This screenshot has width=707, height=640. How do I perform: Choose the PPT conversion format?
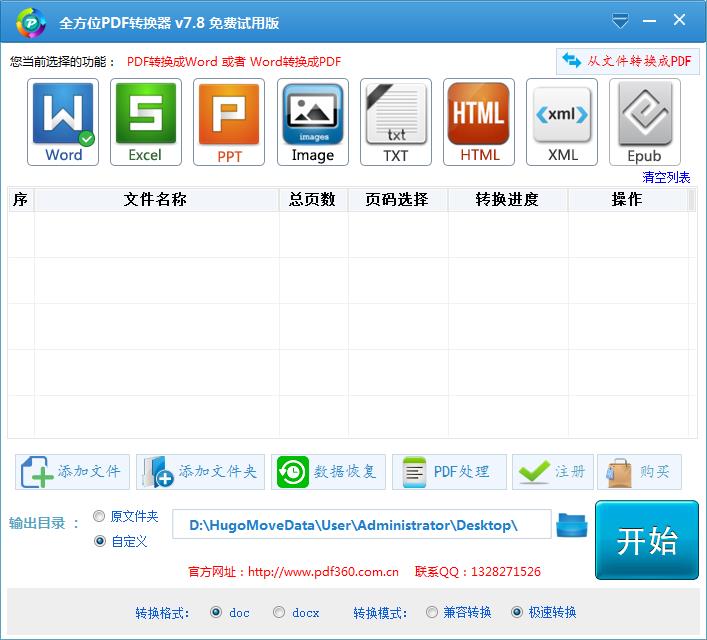click(x=229, y=122)
